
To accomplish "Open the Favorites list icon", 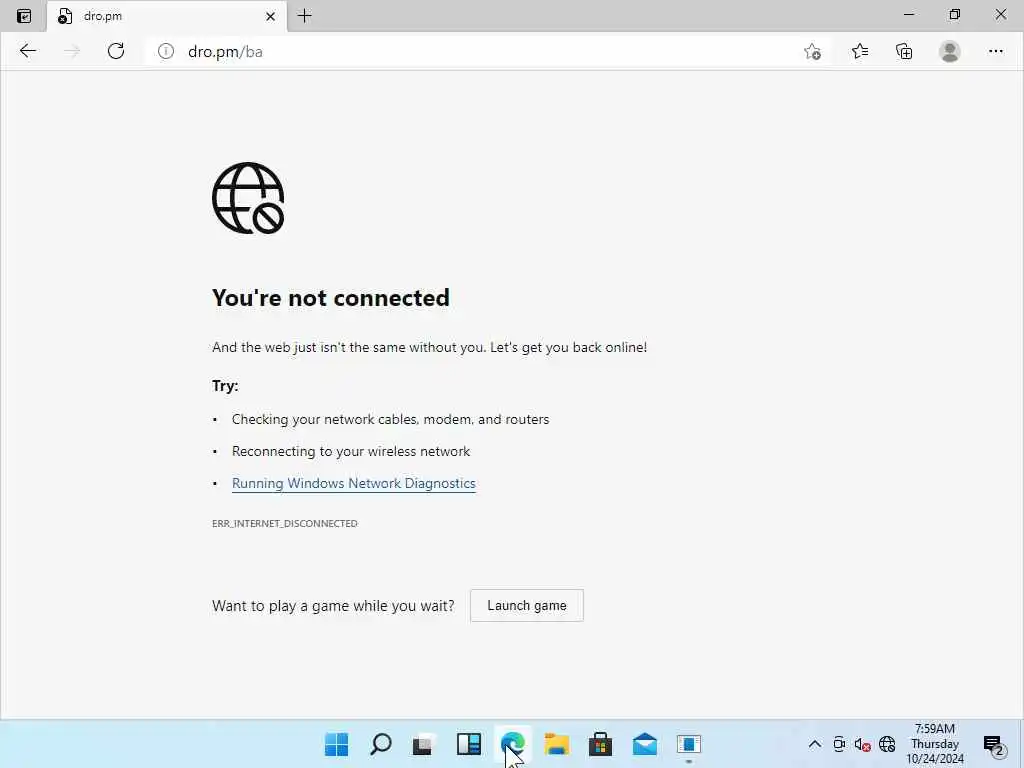I will (x=860, y=51).
